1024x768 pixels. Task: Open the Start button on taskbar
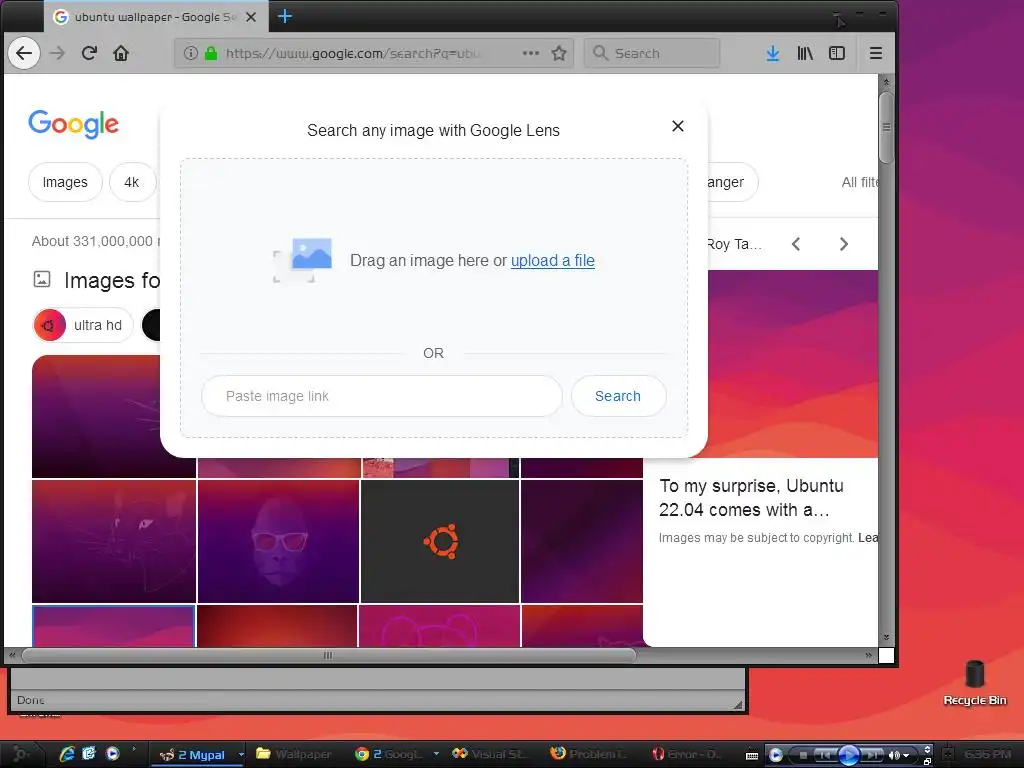pyautogui.click(x=20, y=754)
